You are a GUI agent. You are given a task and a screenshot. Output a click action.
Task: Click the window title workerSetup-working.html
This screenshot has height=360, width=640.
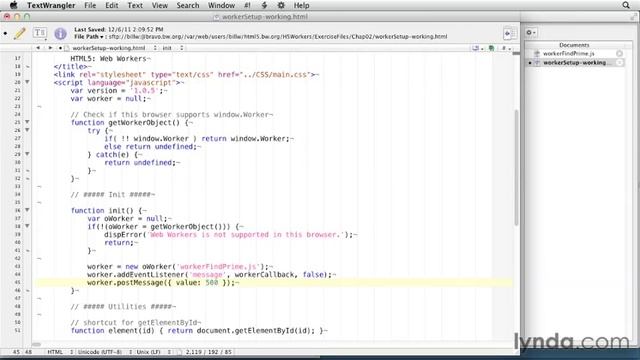point(264,17)
